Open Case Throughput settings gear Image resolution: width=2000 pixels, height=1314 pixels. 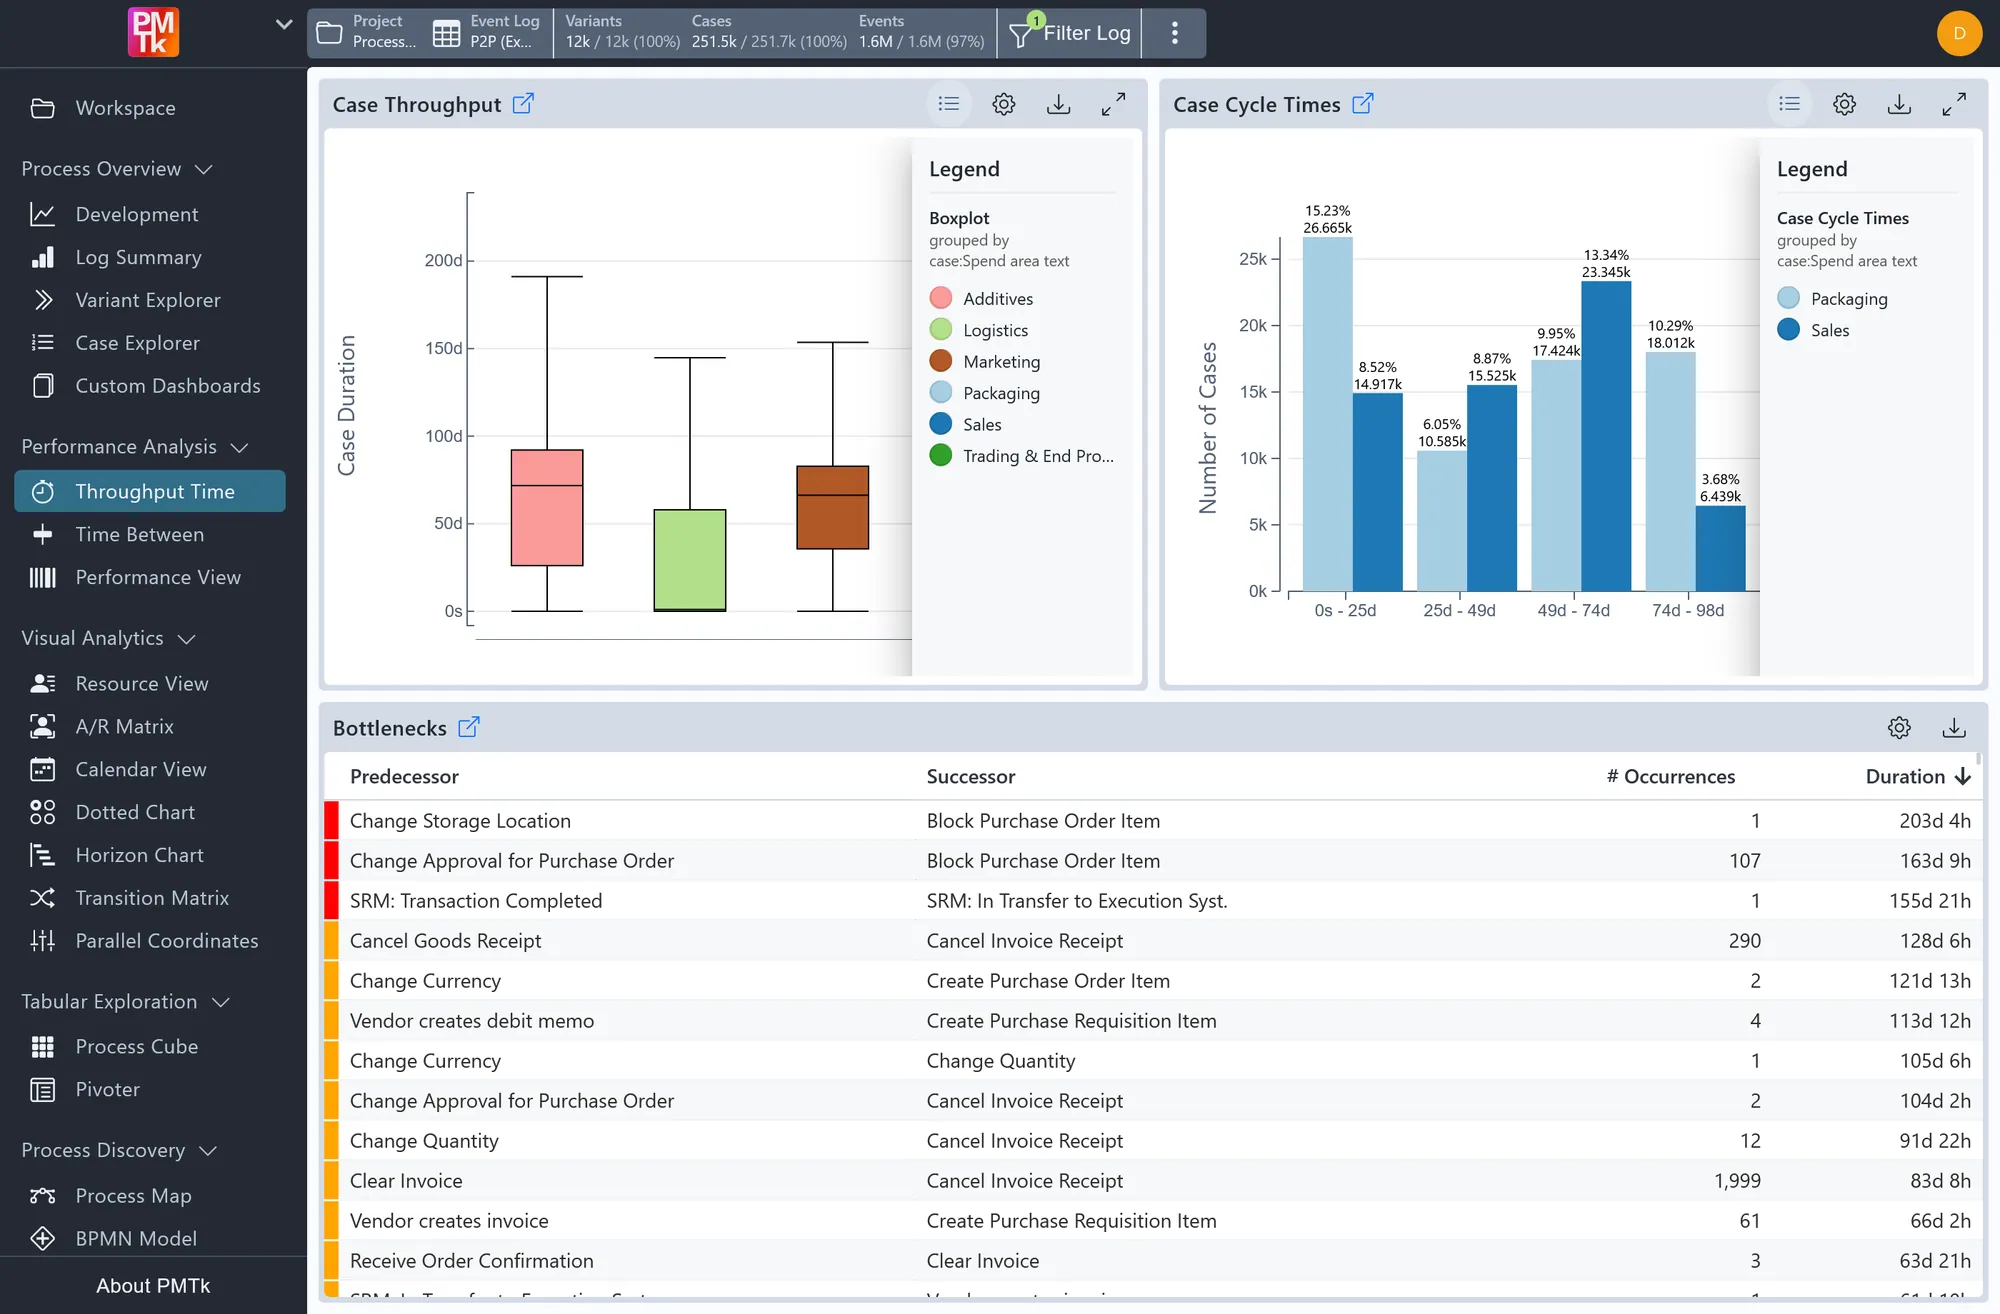(x=1004, y=104)
